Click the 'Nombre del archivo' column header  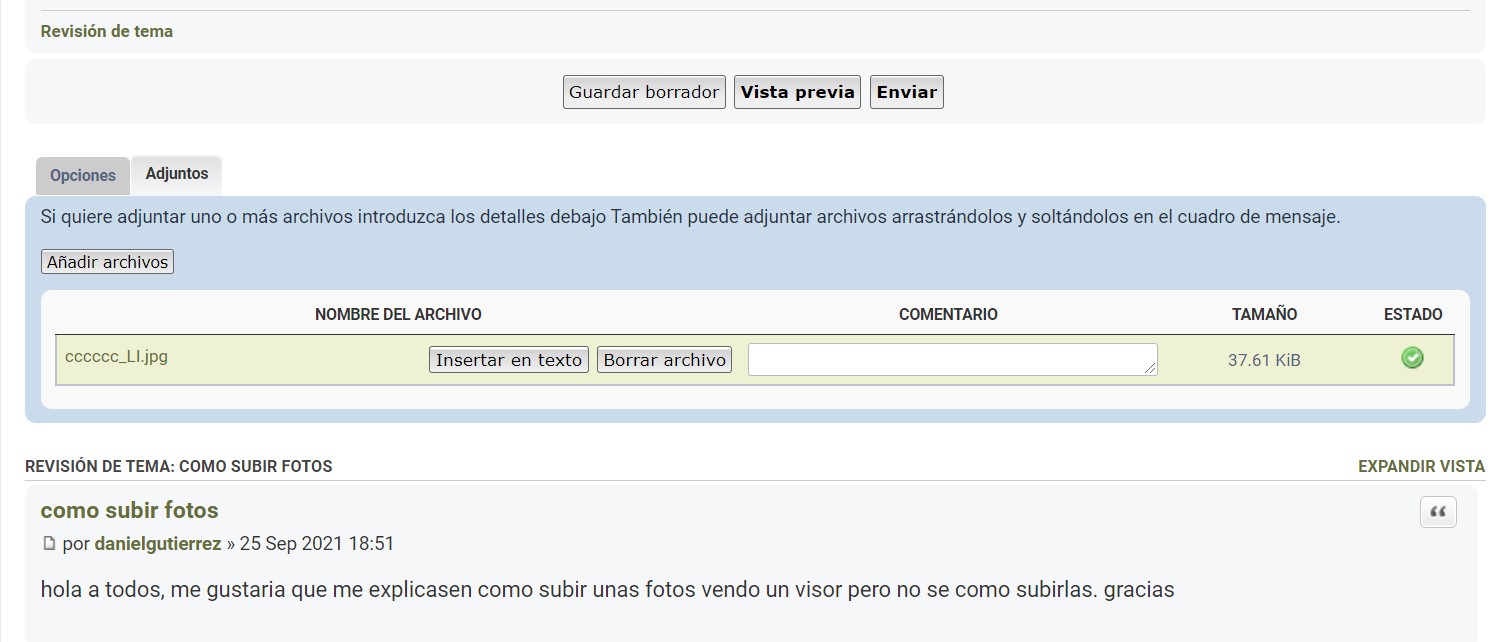coord(398,314)
